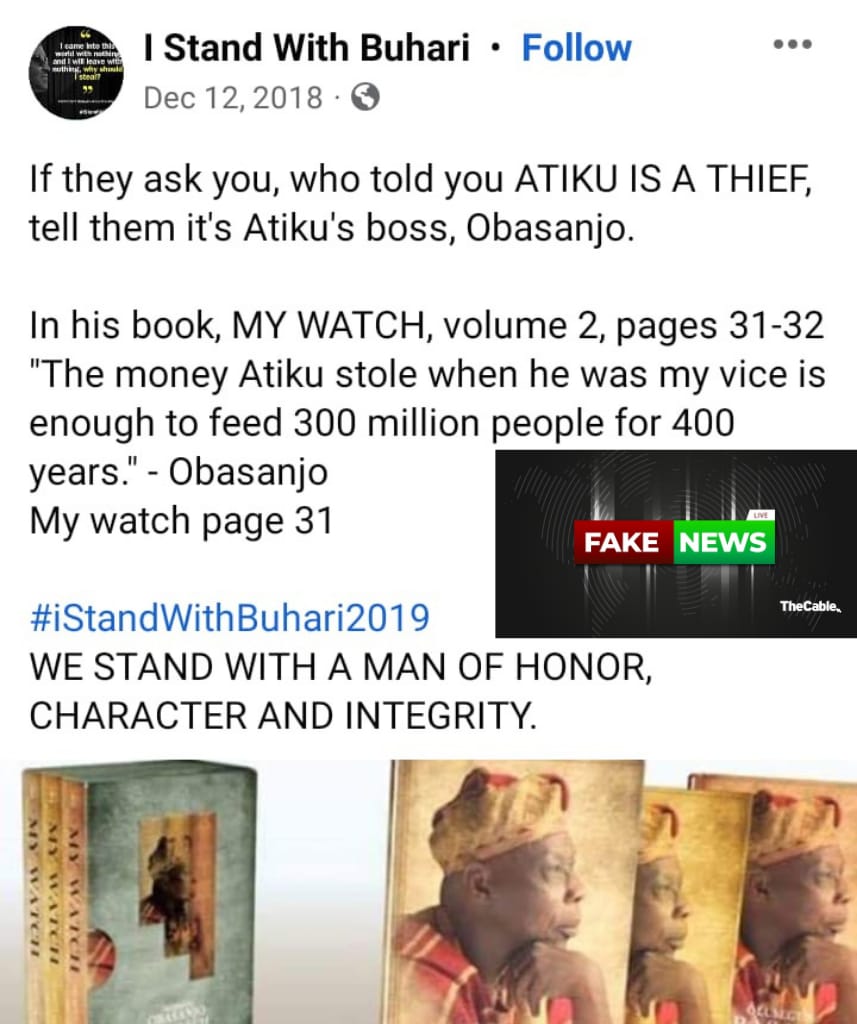
Task: Follow the I Stand With Buhari page
Action: (x=576, y=48)
